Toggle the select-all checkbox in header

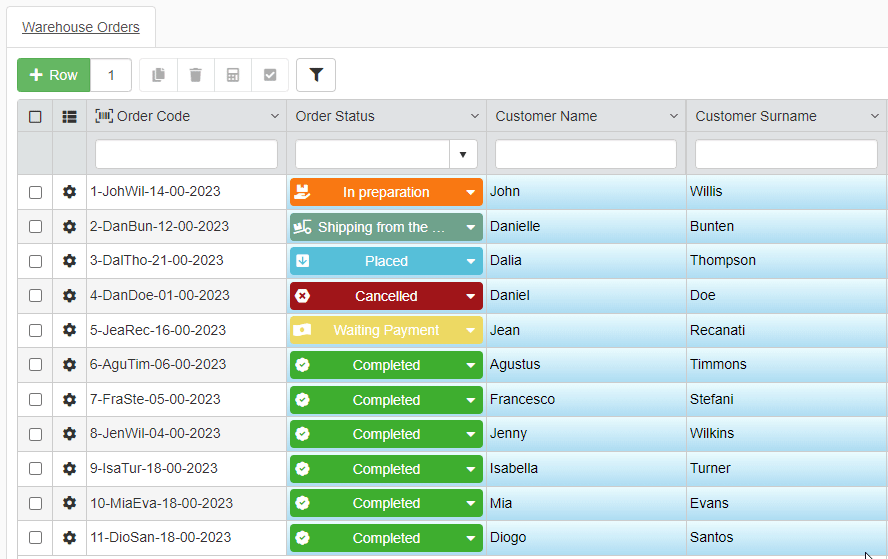[x=35, y=117]
